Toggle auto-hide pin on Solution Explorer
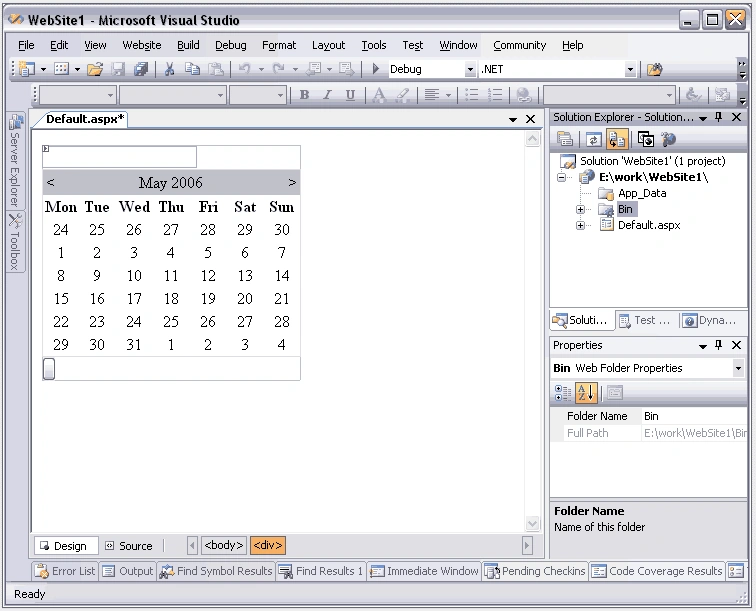The height and width of the screenshot is (611, 756). coord(718,117)
